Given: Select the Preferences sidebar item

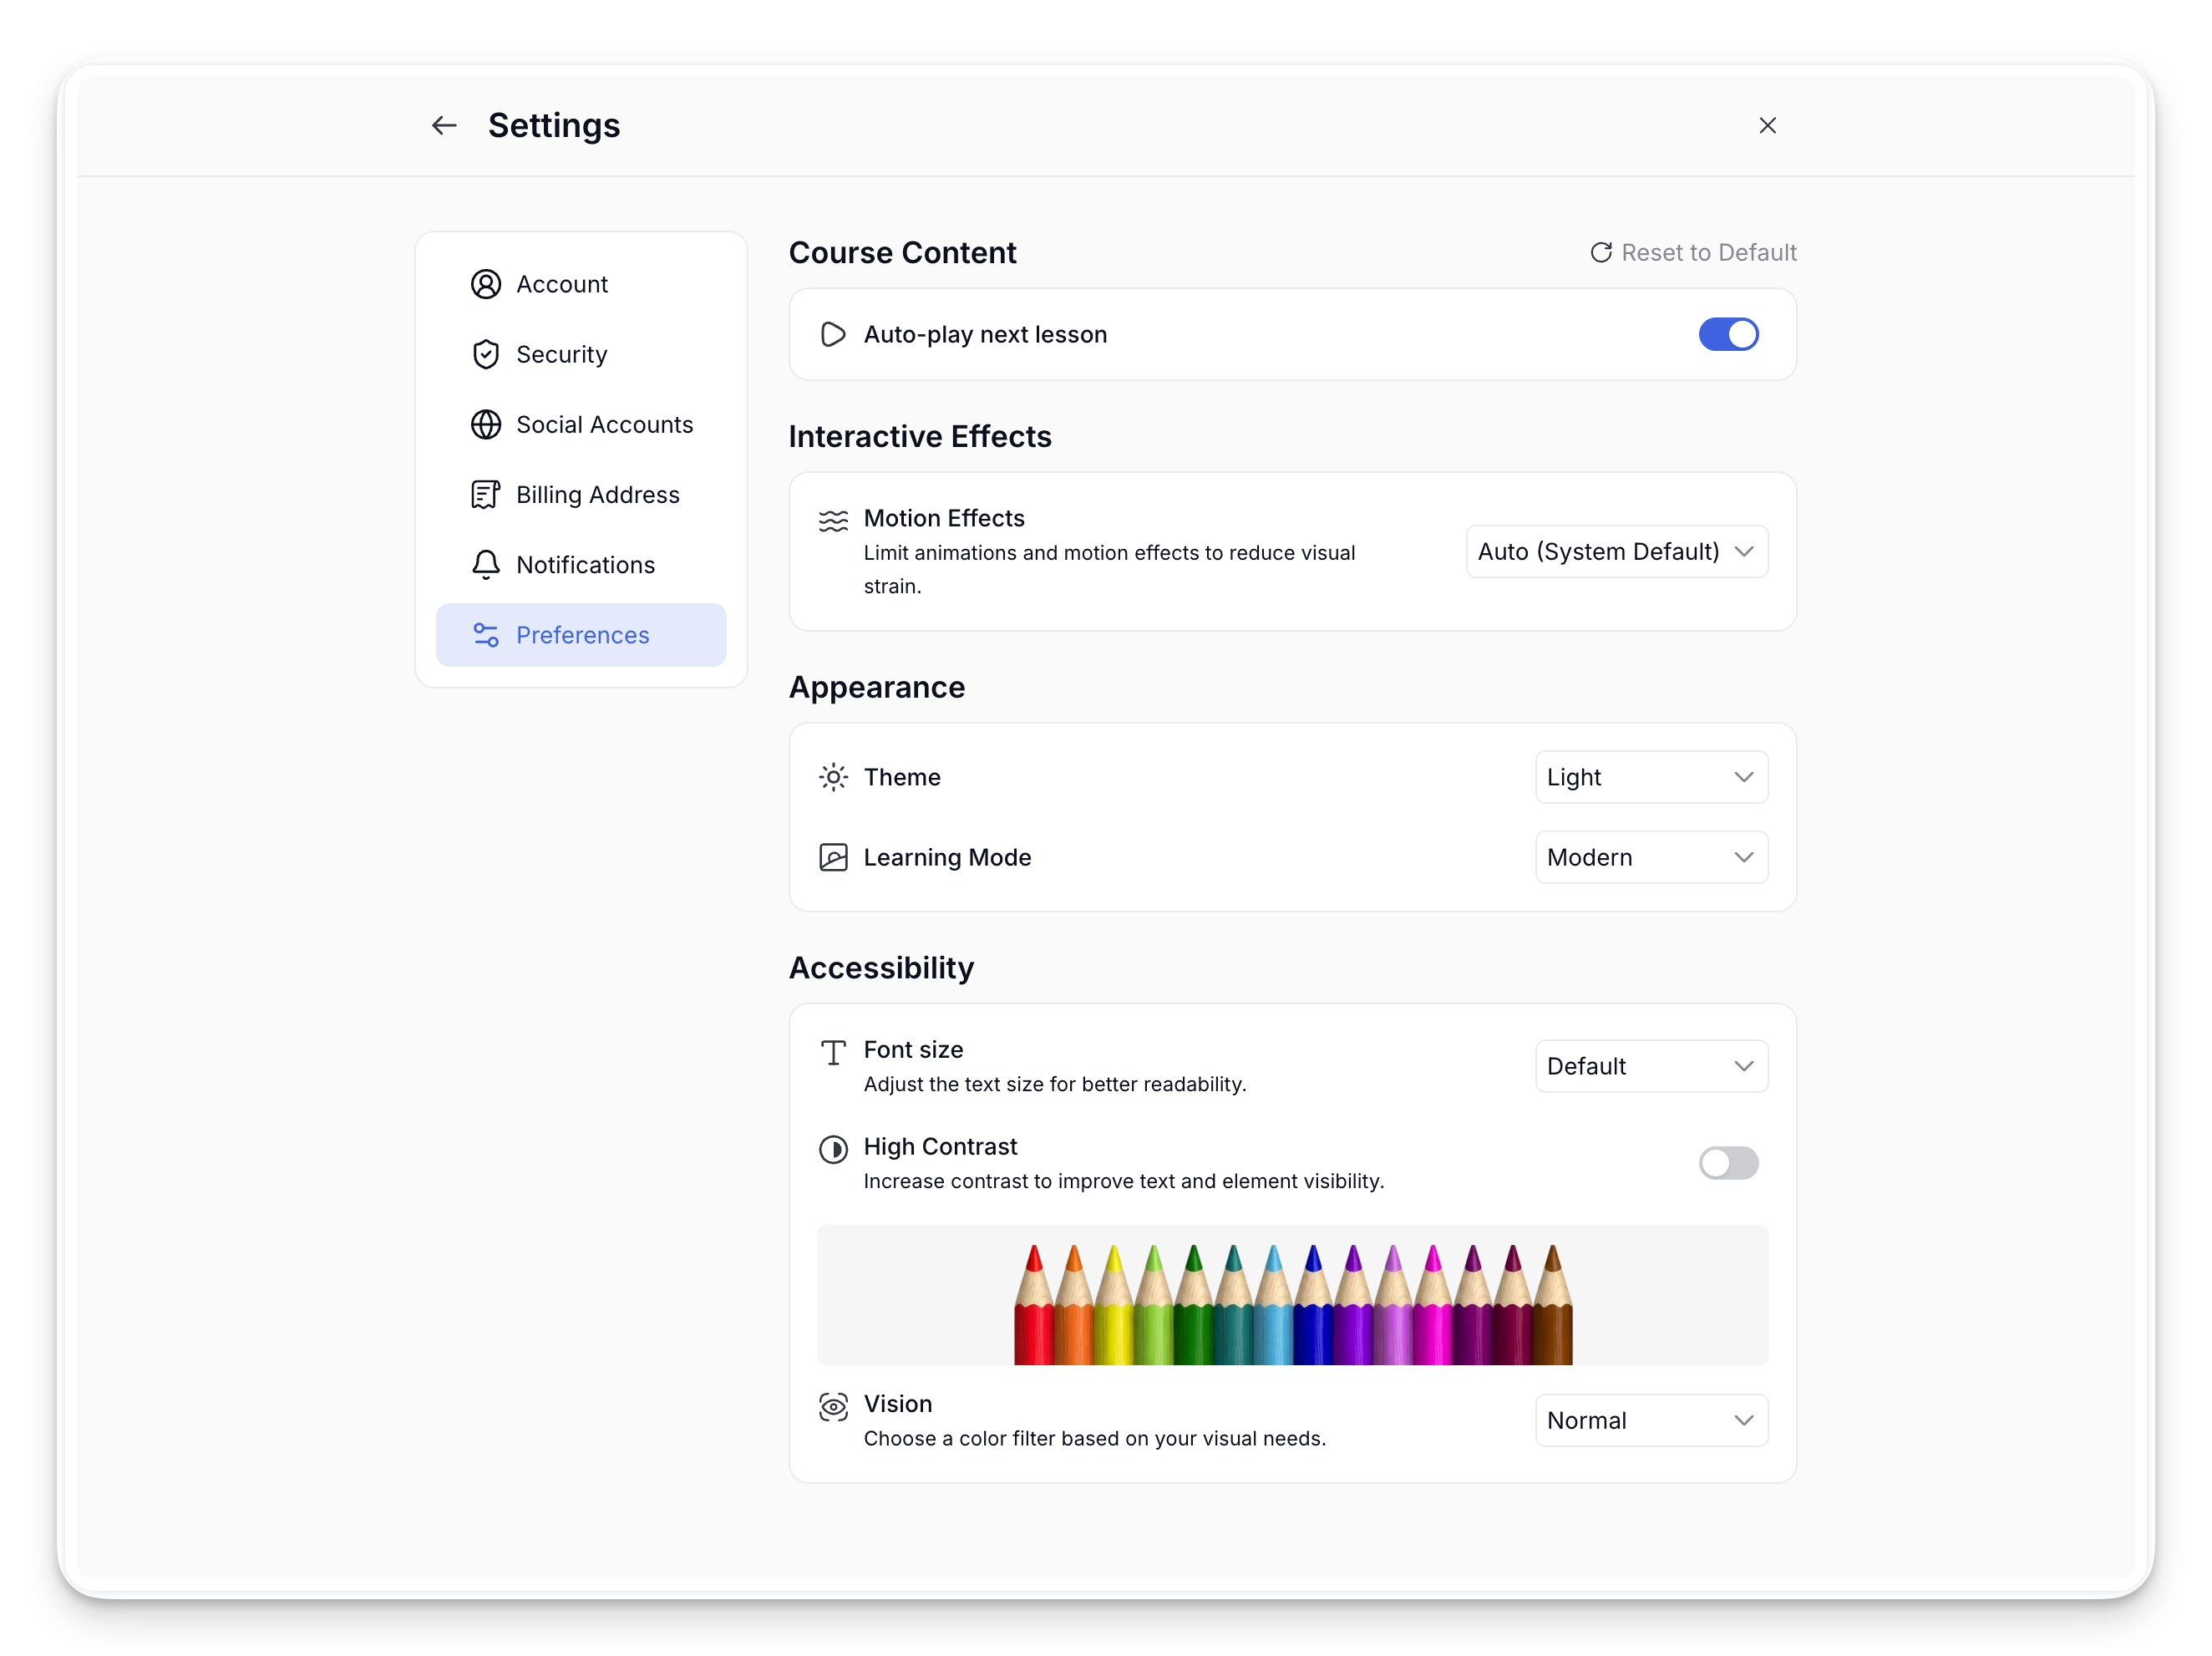Looking at the screenshot, I should point(581,635).
